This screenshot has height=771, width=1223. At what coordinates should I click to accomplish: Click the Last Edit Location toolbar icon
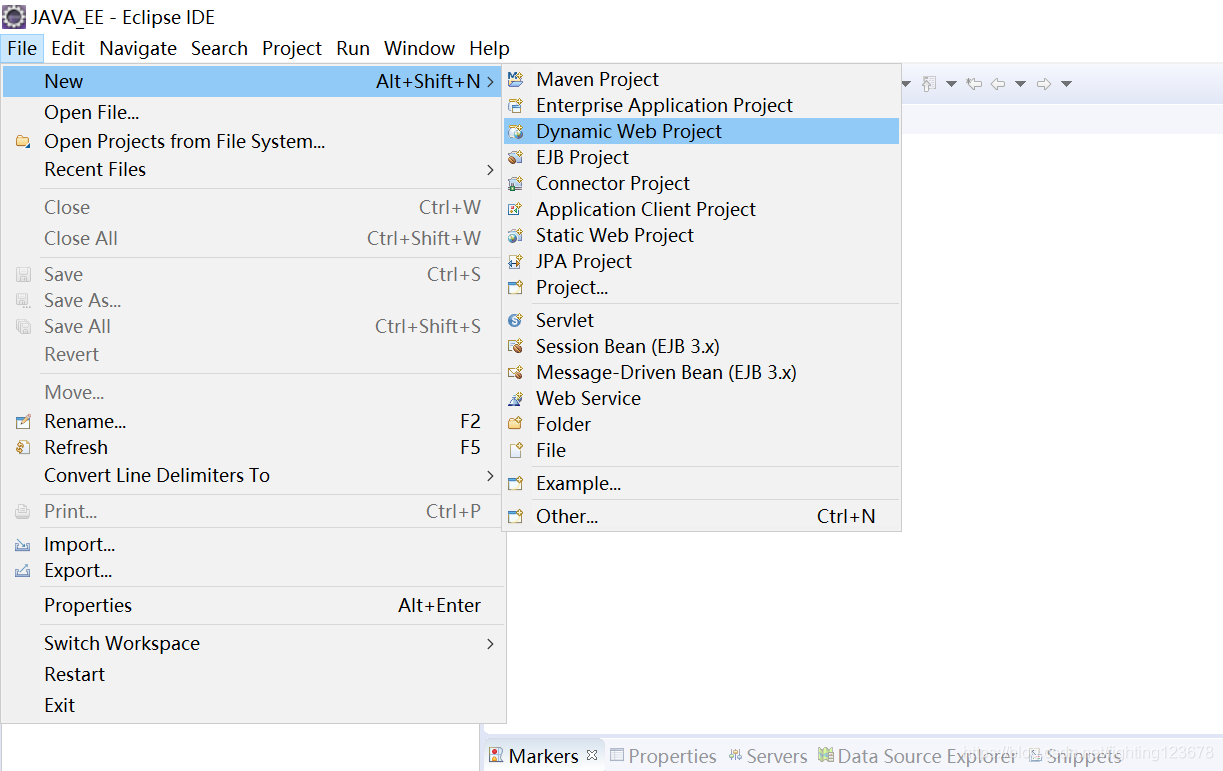pyautogui.click(x=974, y=84)
